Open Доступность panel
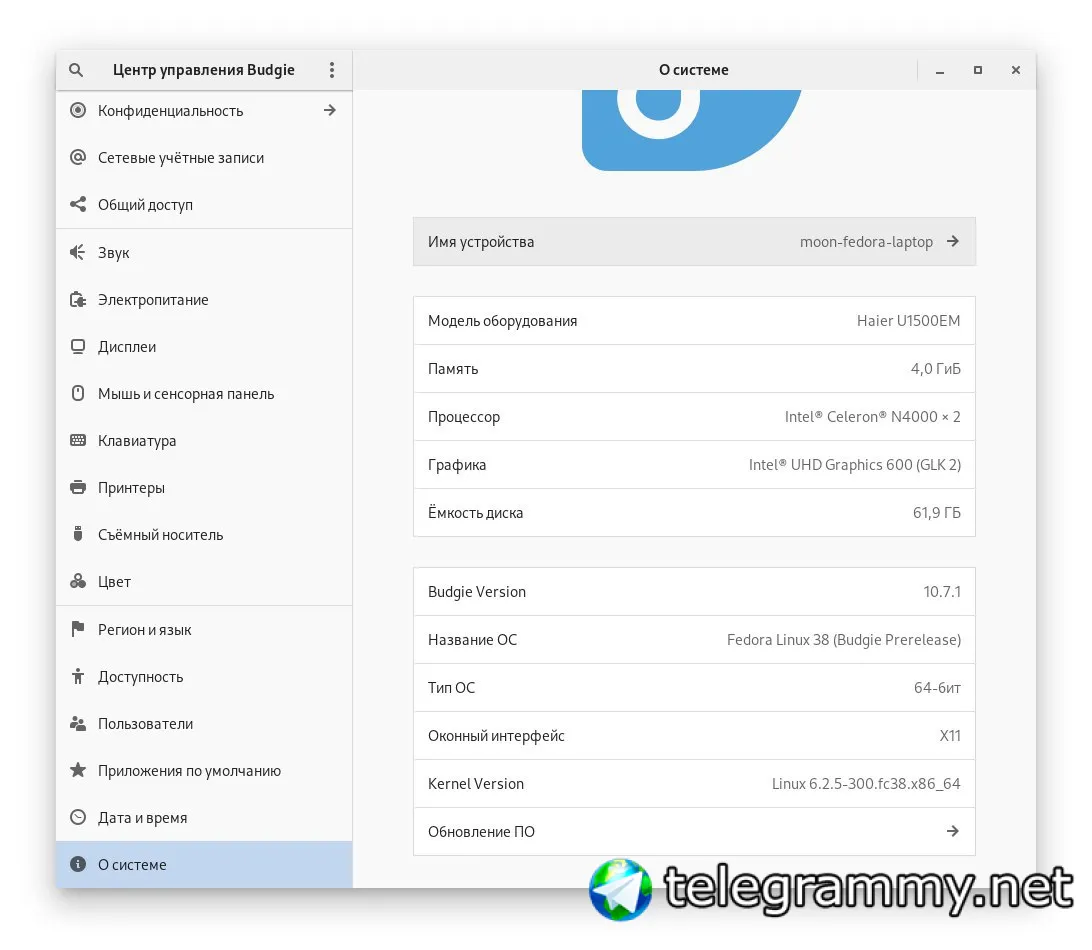This screenshot has width=1092, height=950. tap(204, 677)
